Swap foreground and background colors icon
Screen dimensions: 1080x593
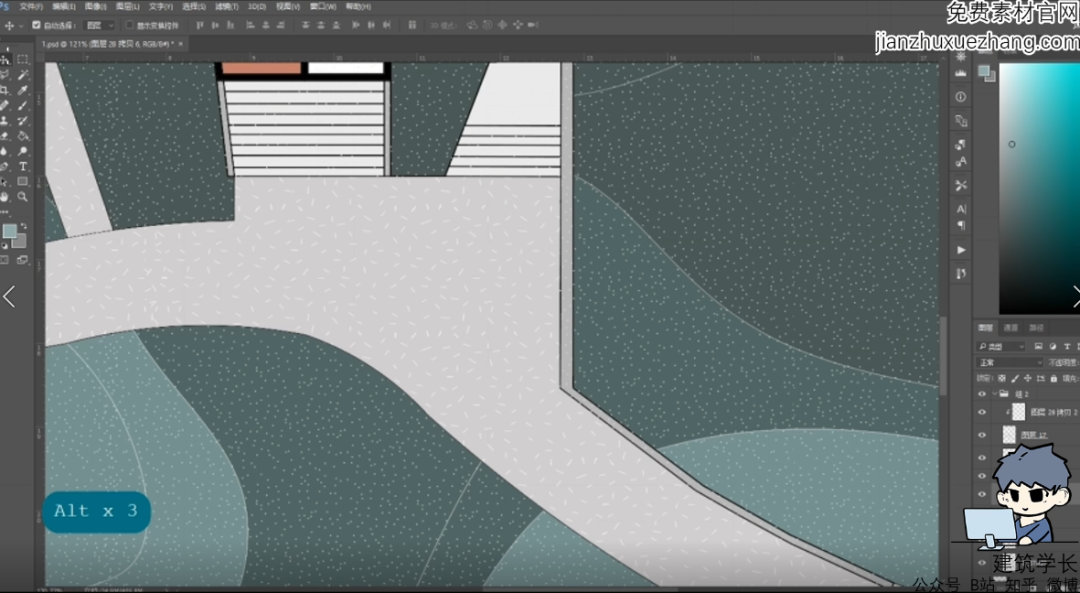point(24,227)
